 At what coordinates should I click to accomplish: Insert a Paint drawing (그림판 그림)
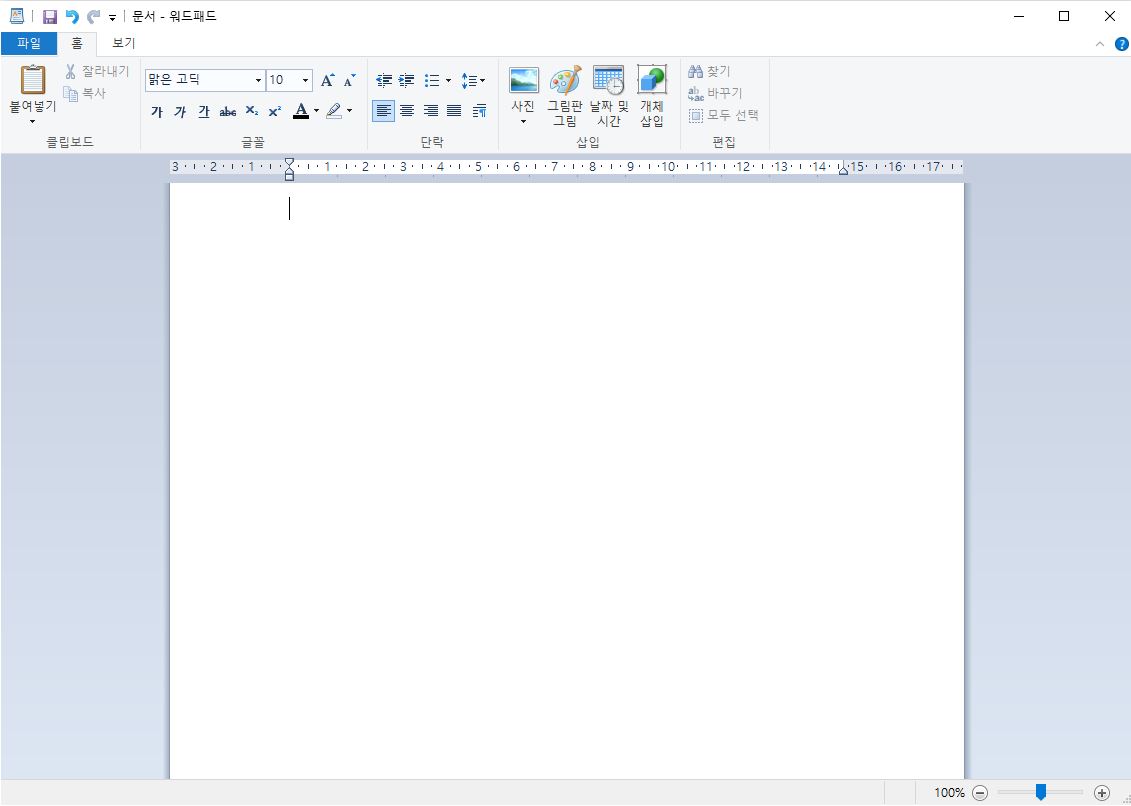pos(565,97)
